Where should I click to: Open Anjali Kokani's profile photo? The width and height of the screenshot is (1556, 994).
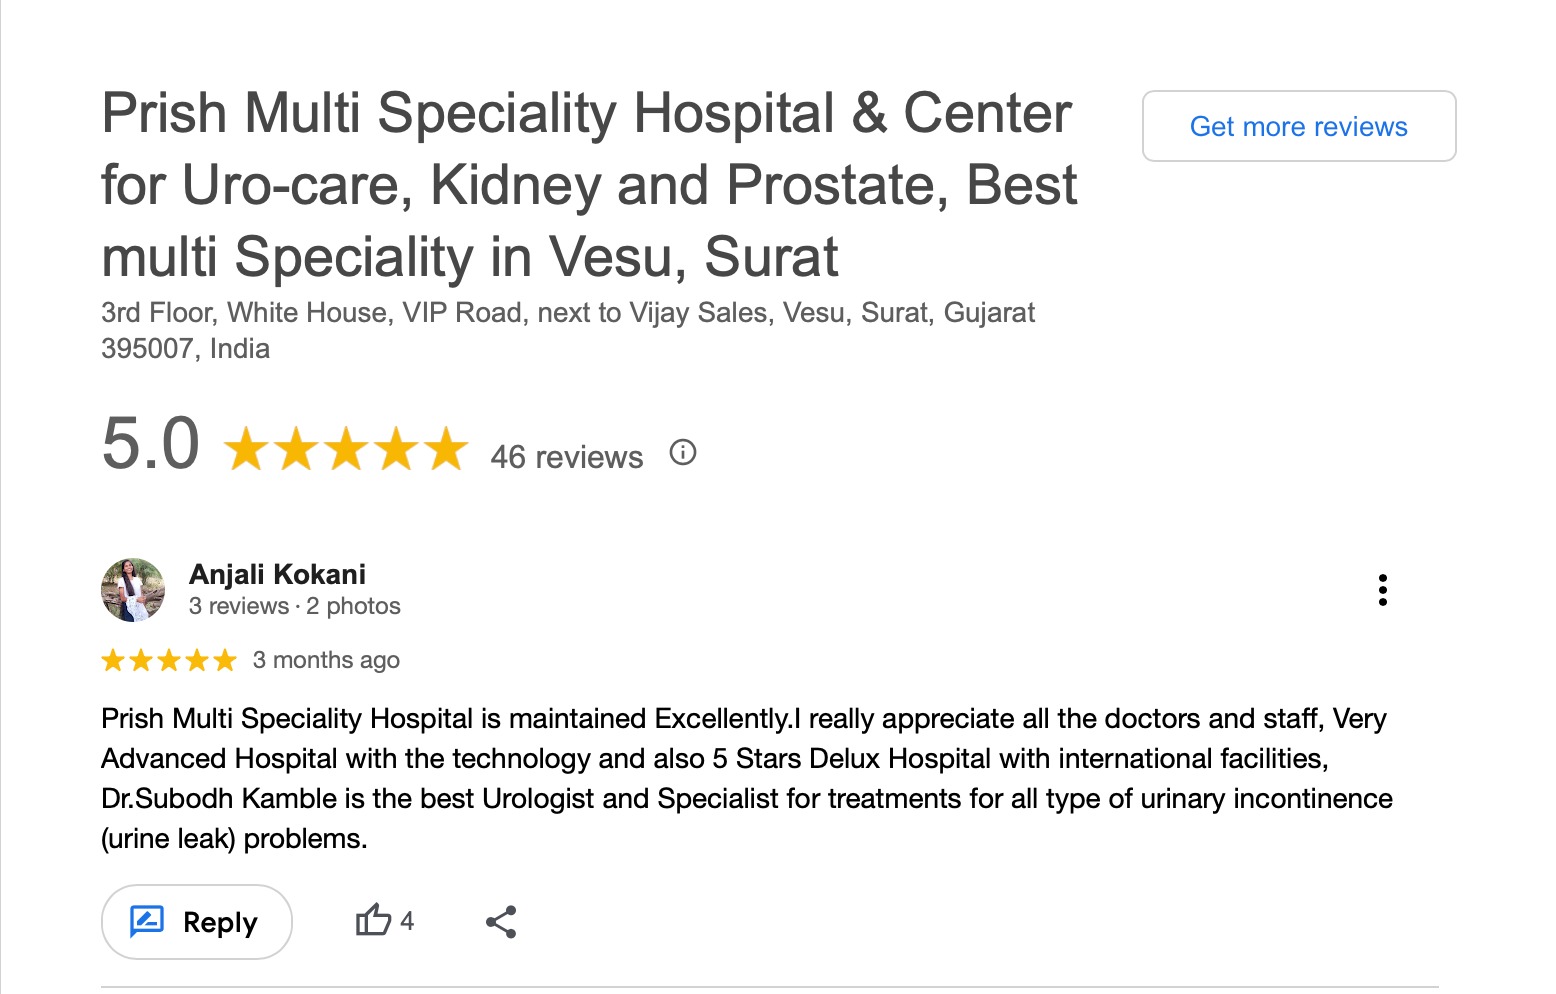point(133,590)
